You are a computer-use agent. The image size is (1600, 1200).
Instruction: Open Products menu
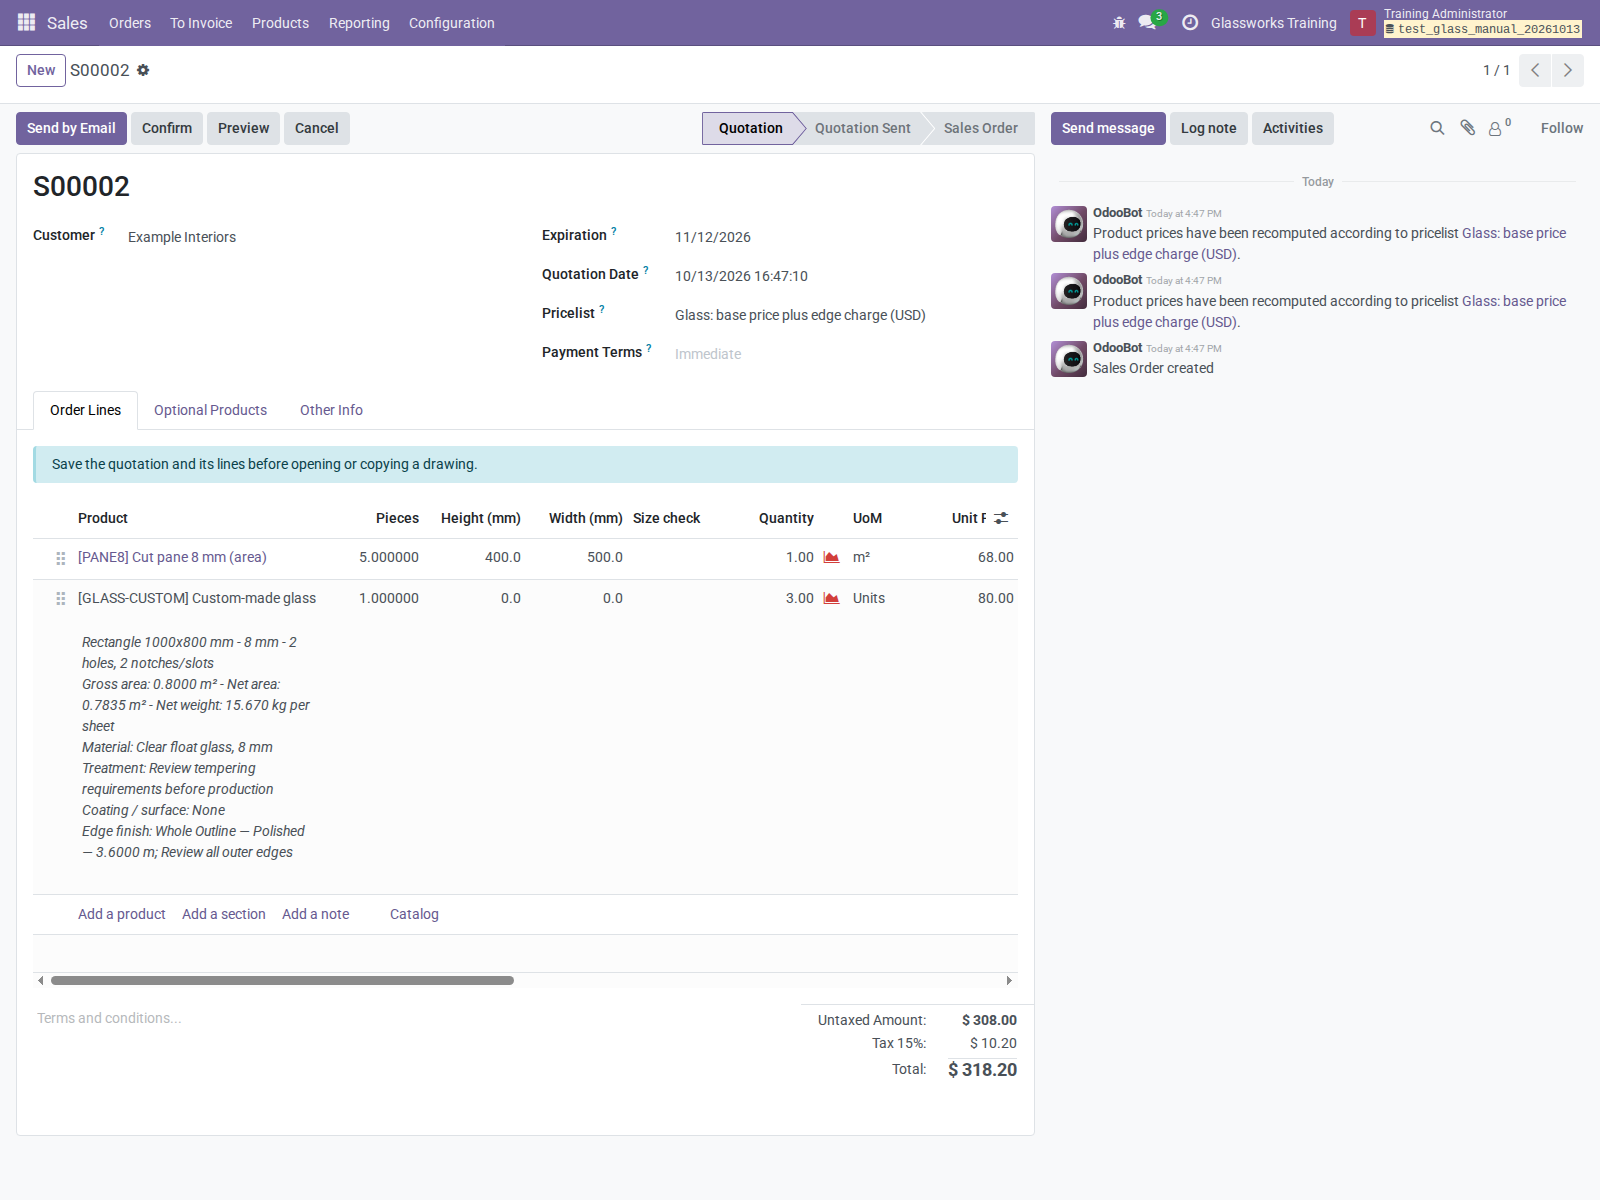(280, 22)
